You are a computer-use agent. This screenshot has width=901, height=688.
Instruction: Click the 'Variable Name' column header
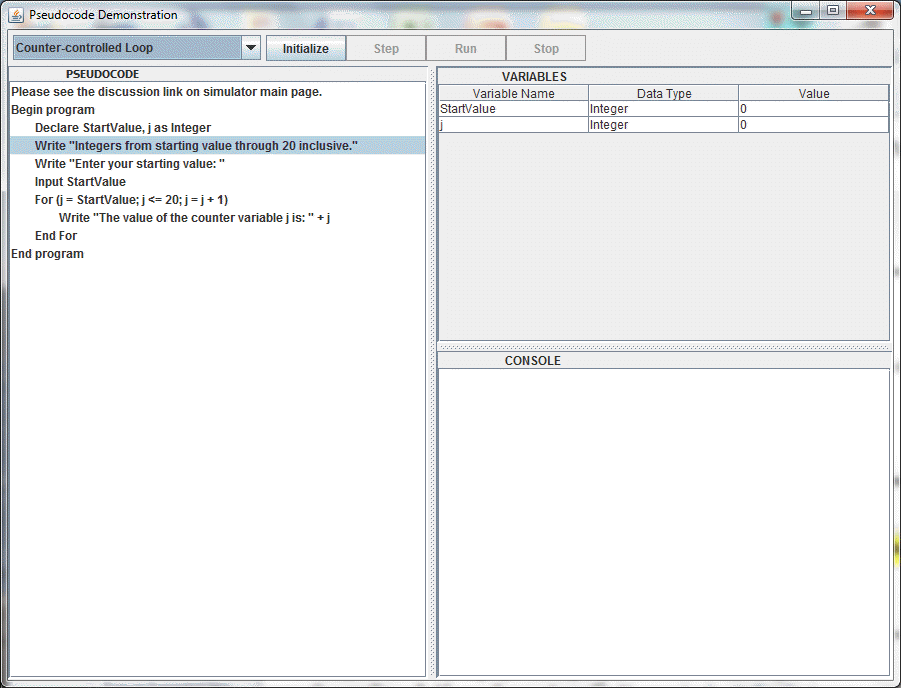[x=513, y=93]
